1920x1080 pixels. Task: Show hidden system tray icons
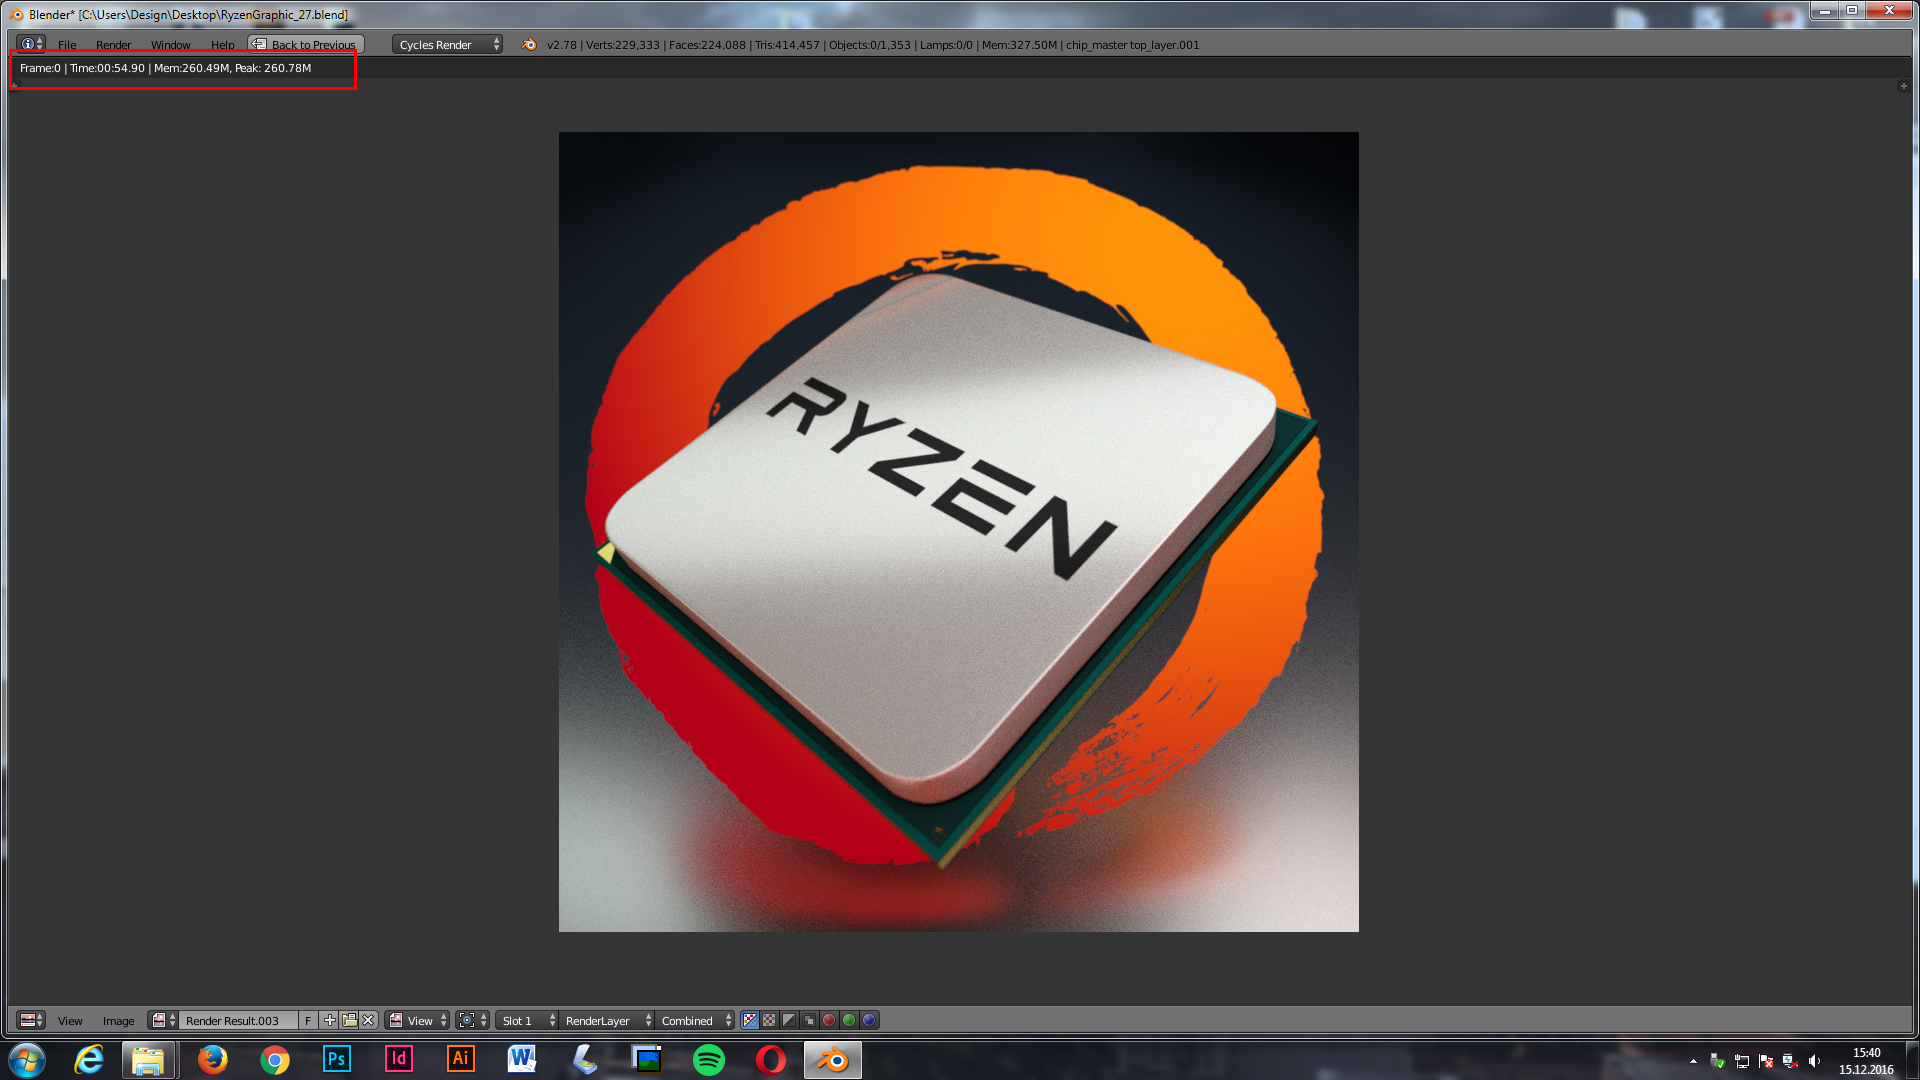tap(1693, 1061)
